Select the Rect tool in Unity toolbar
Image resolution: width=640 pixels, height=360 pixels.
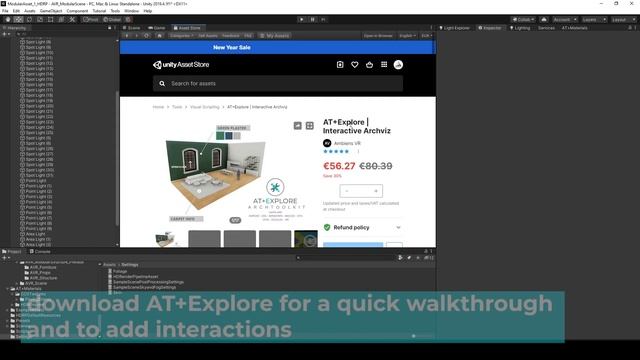click(x=51, y=20)
